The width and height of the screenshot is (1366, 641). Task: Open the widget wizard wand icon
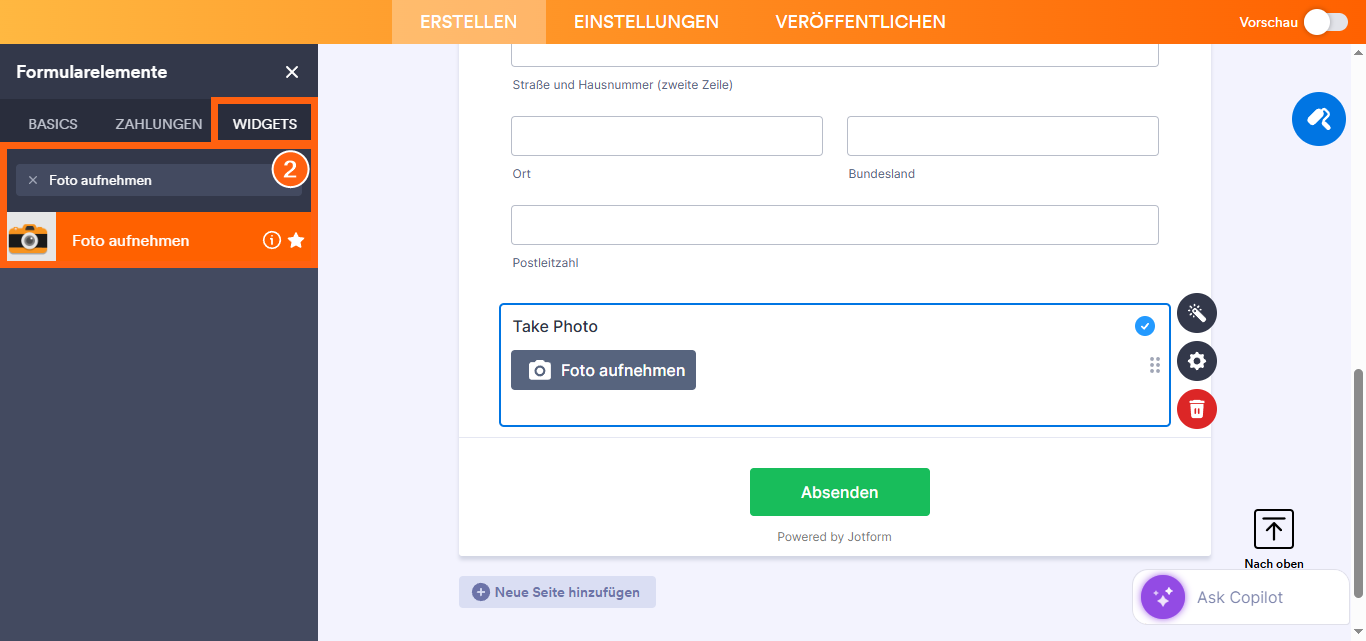click(1196, 313)
